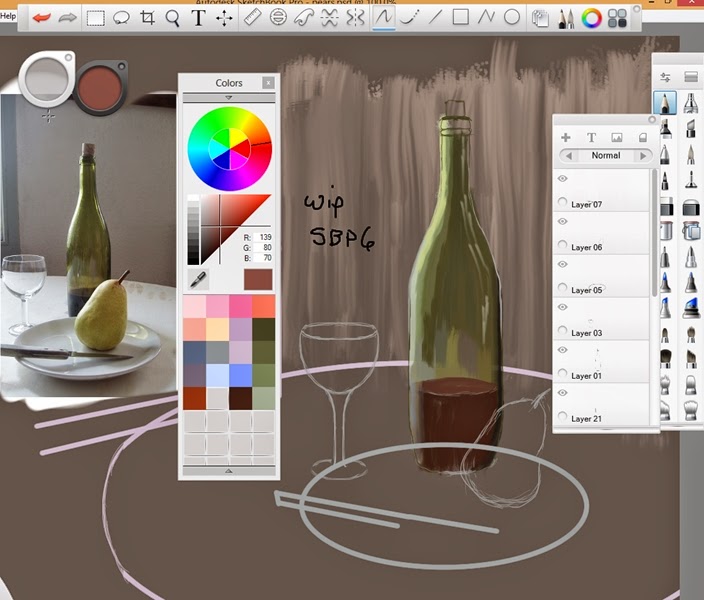This screenshot has width=704, height=600.
Task: Click the red Undo arrow
Action: (x=41, y=18)
